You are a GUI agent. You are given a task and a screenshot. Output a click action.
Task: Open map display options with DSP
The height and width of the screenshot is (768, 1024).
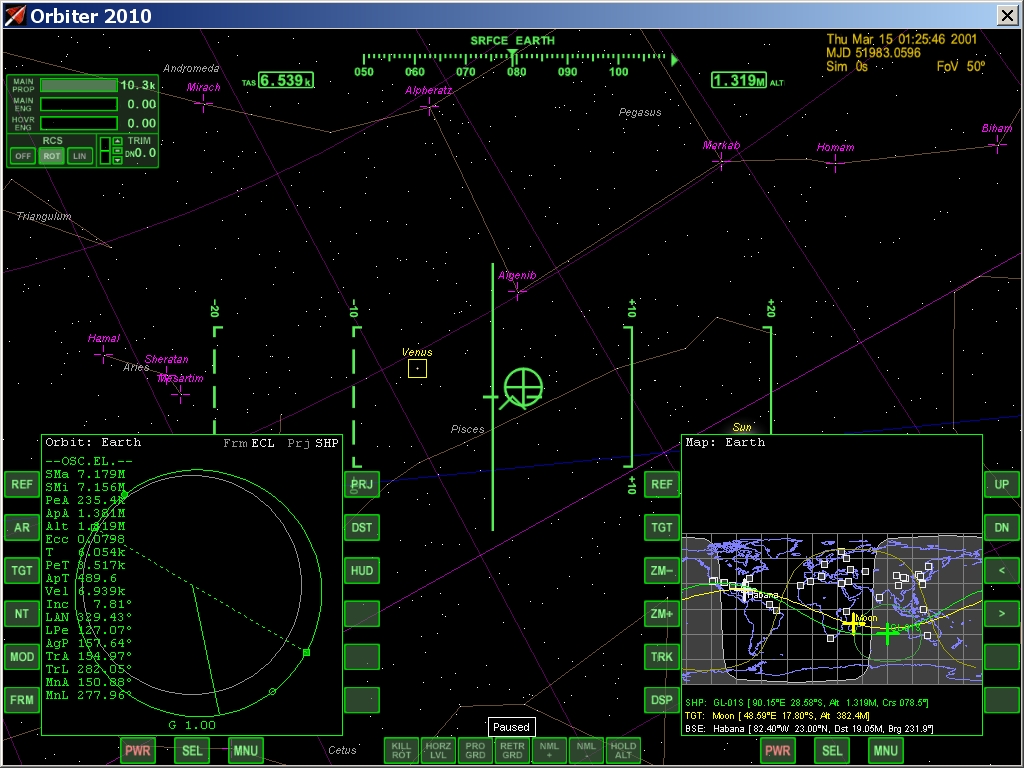[x=662, y=699]
